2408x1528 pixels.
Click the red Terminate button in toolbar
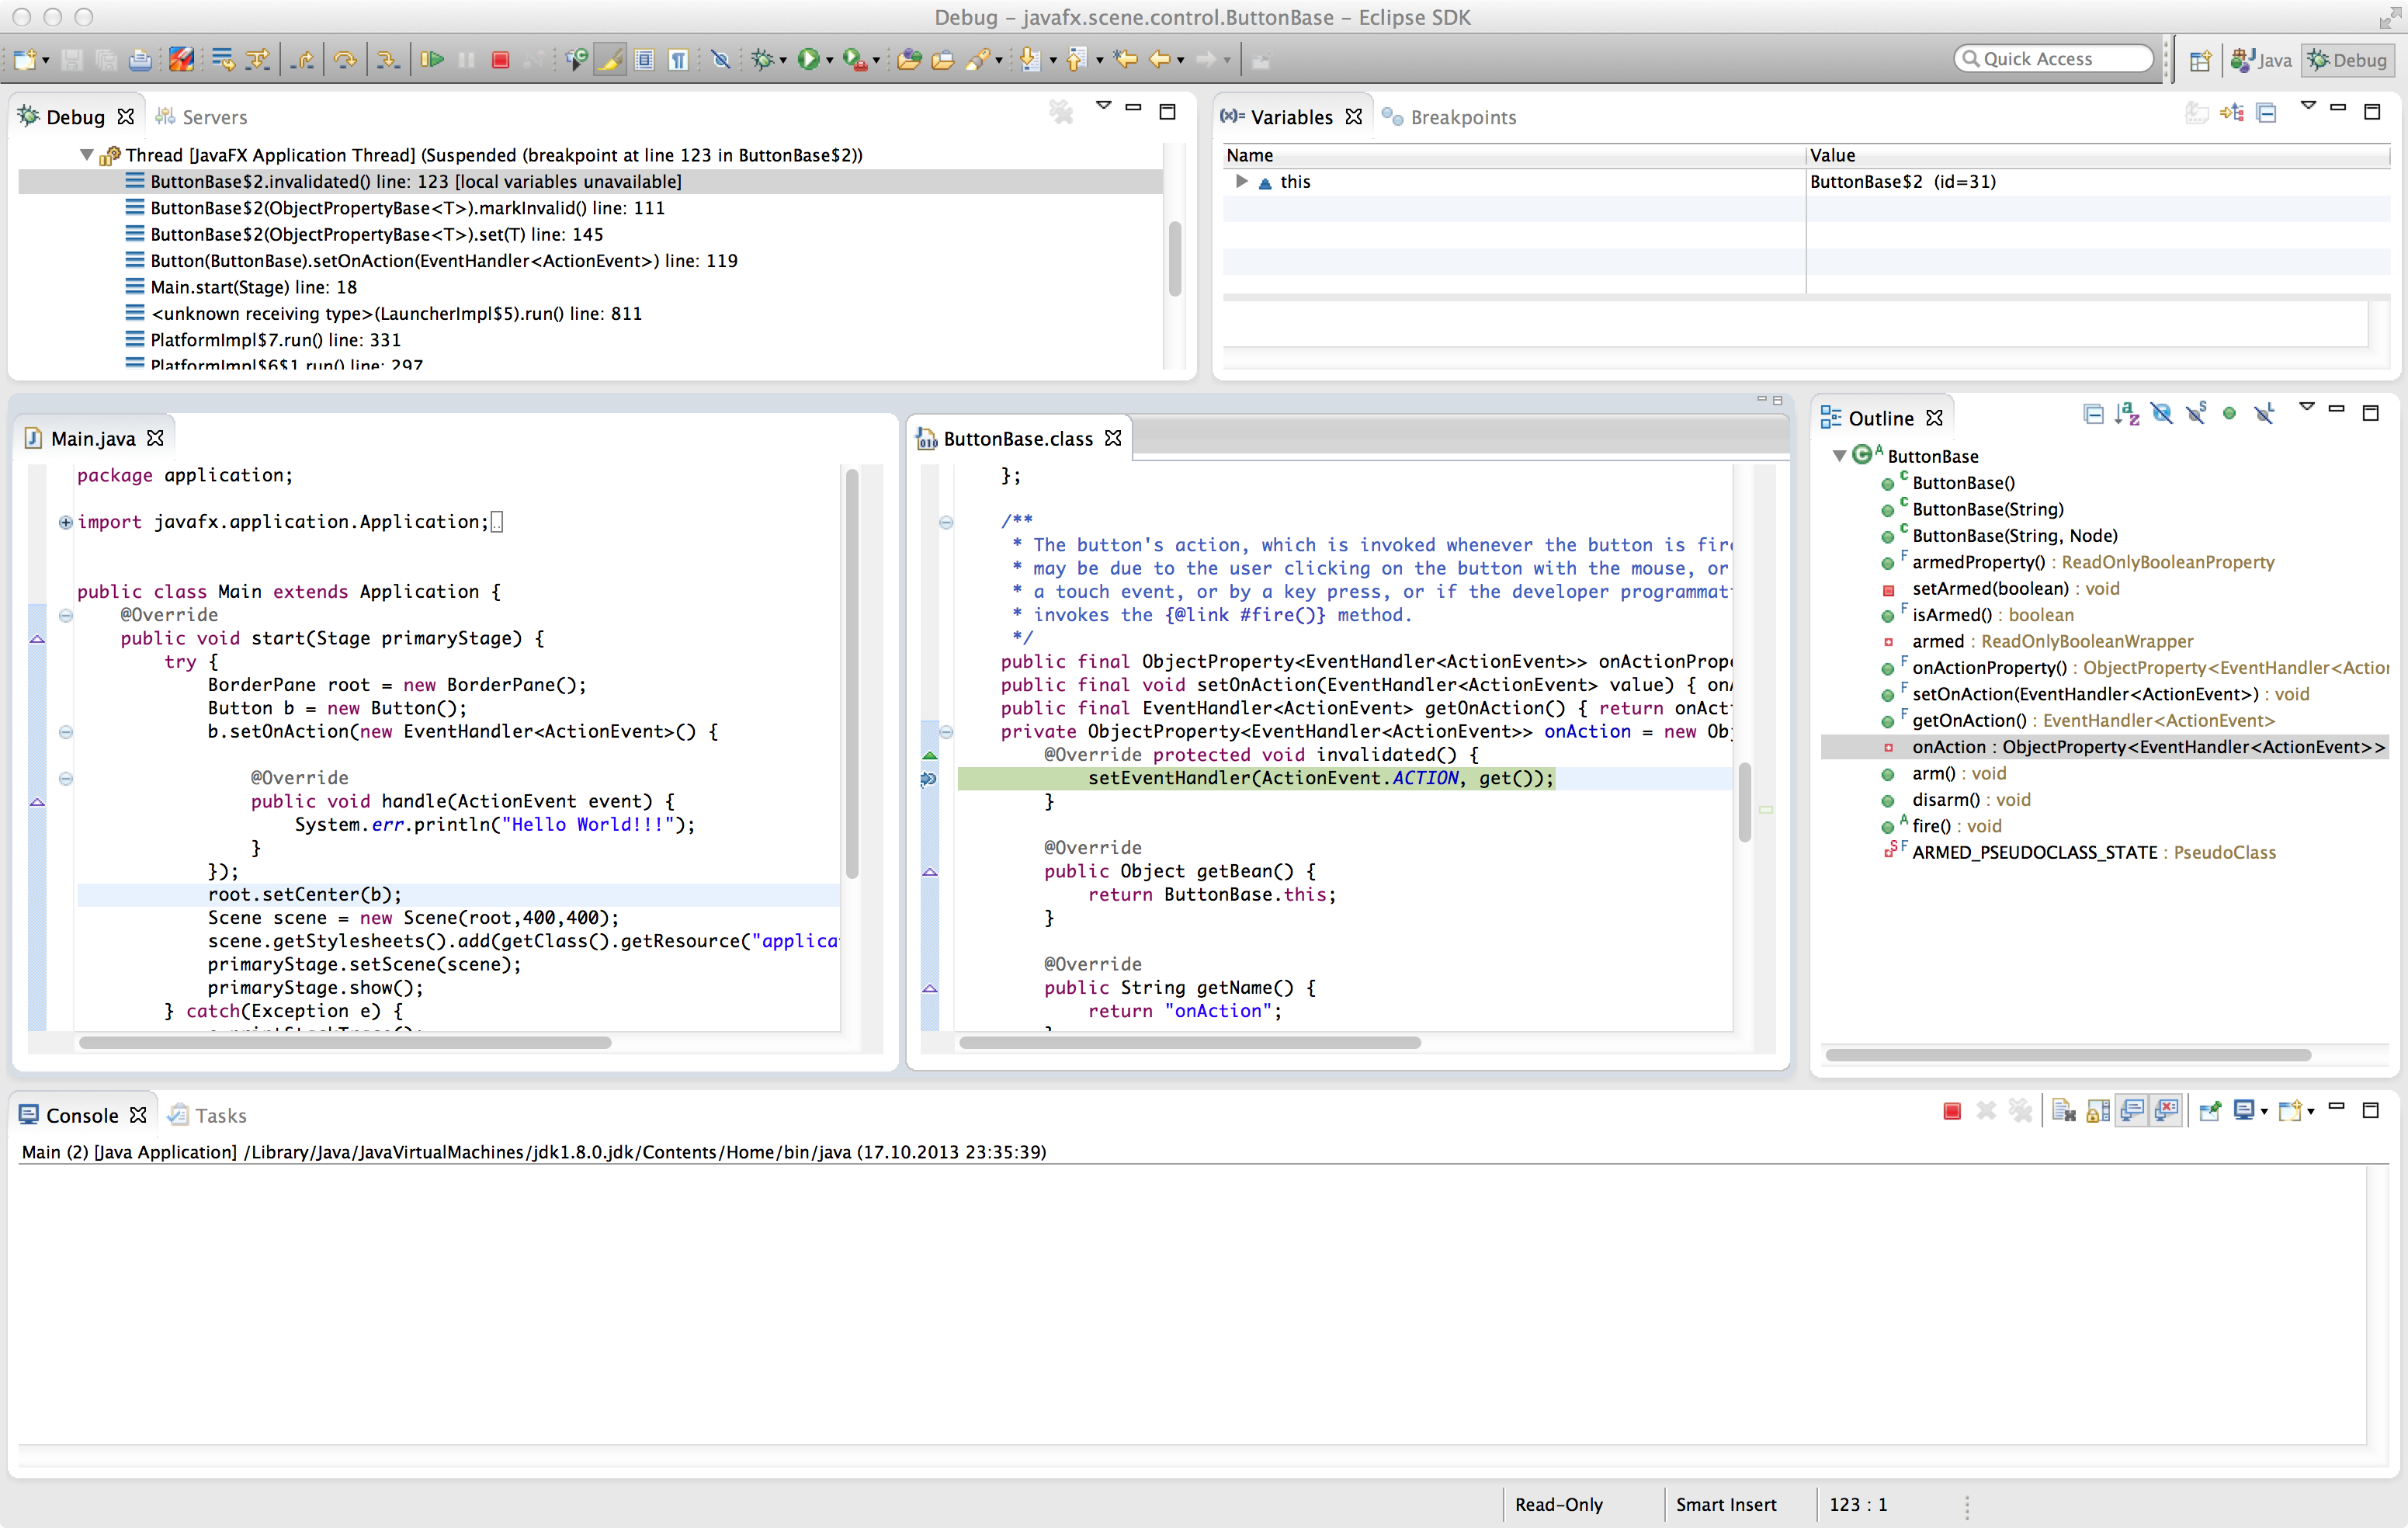click(501, 60)
